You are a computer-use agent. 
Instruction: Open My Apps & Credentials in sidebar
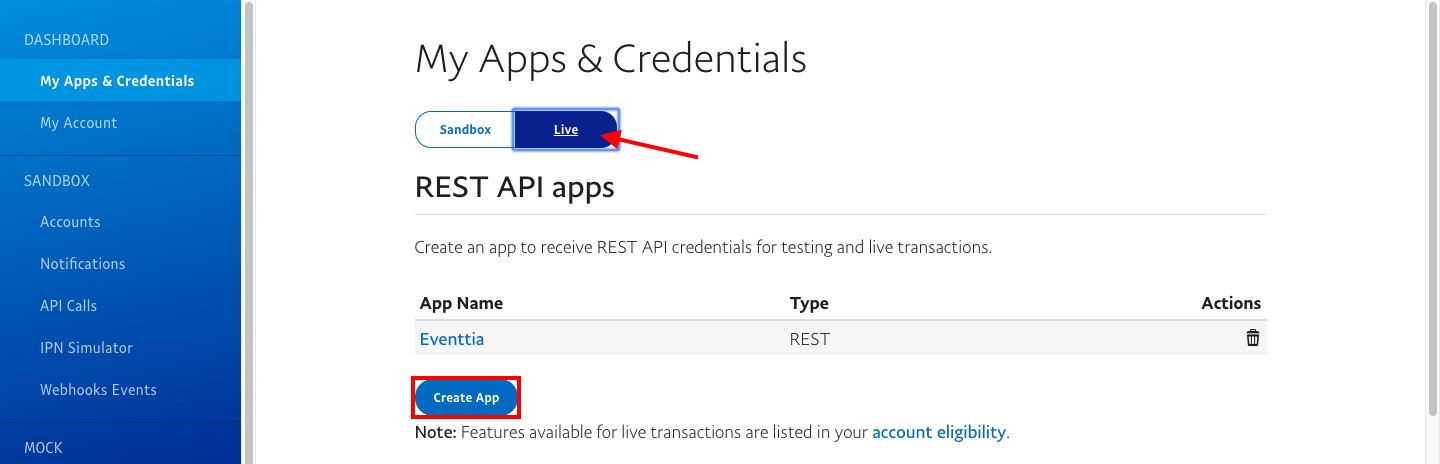tap(117, 81)
